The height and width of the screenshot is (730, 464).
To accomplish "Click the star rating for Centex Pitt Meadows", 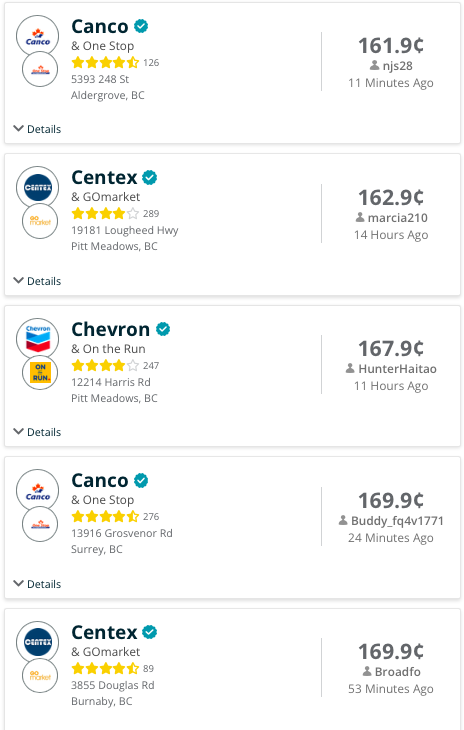I will point(105,213).
